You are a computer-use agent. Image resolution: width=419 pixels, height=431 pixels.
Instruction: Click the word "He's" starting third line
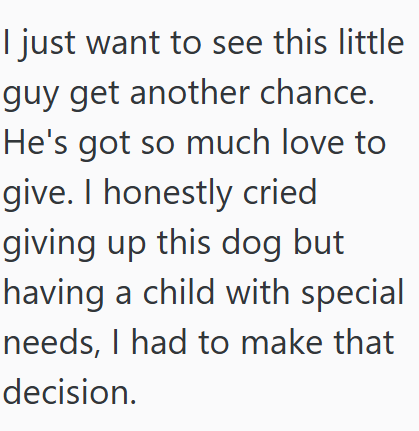pos(35,142)
